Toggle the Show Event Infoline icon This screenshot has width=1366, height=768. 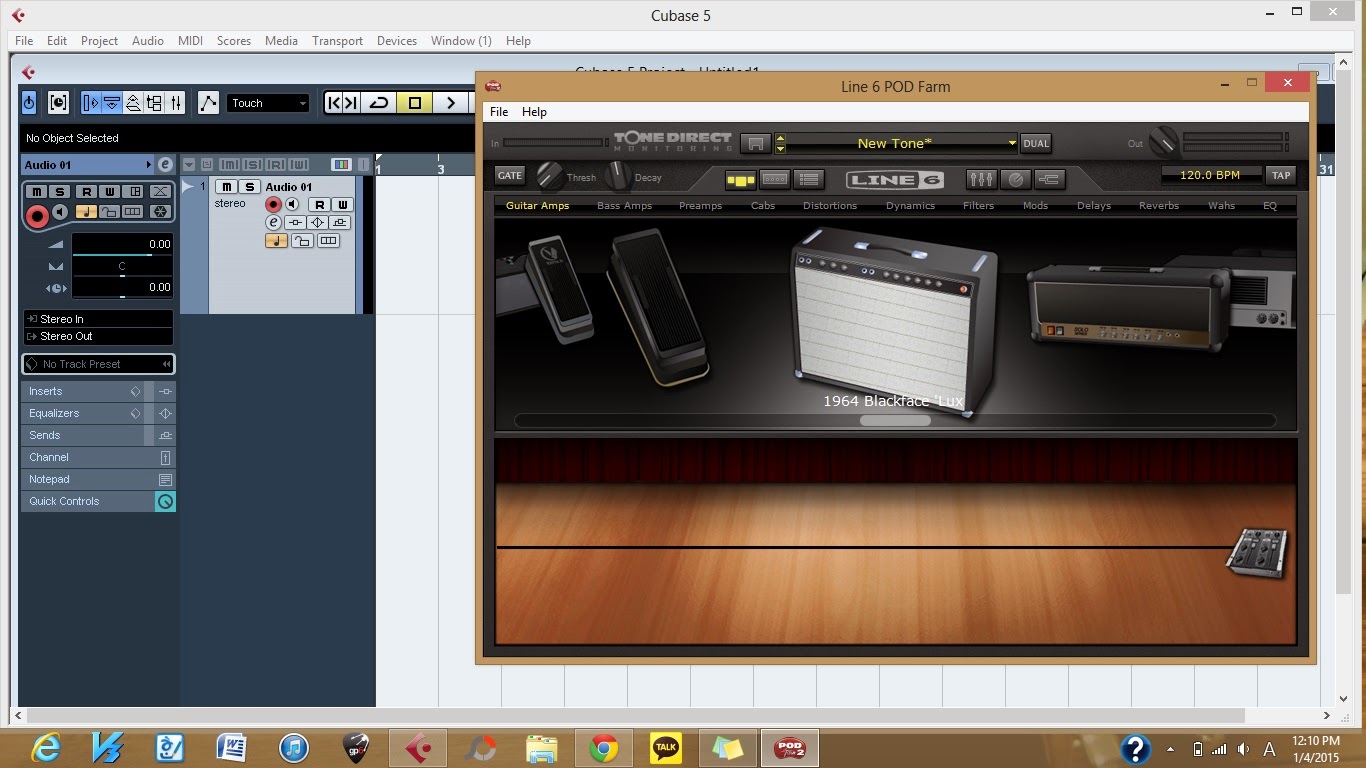112,102
